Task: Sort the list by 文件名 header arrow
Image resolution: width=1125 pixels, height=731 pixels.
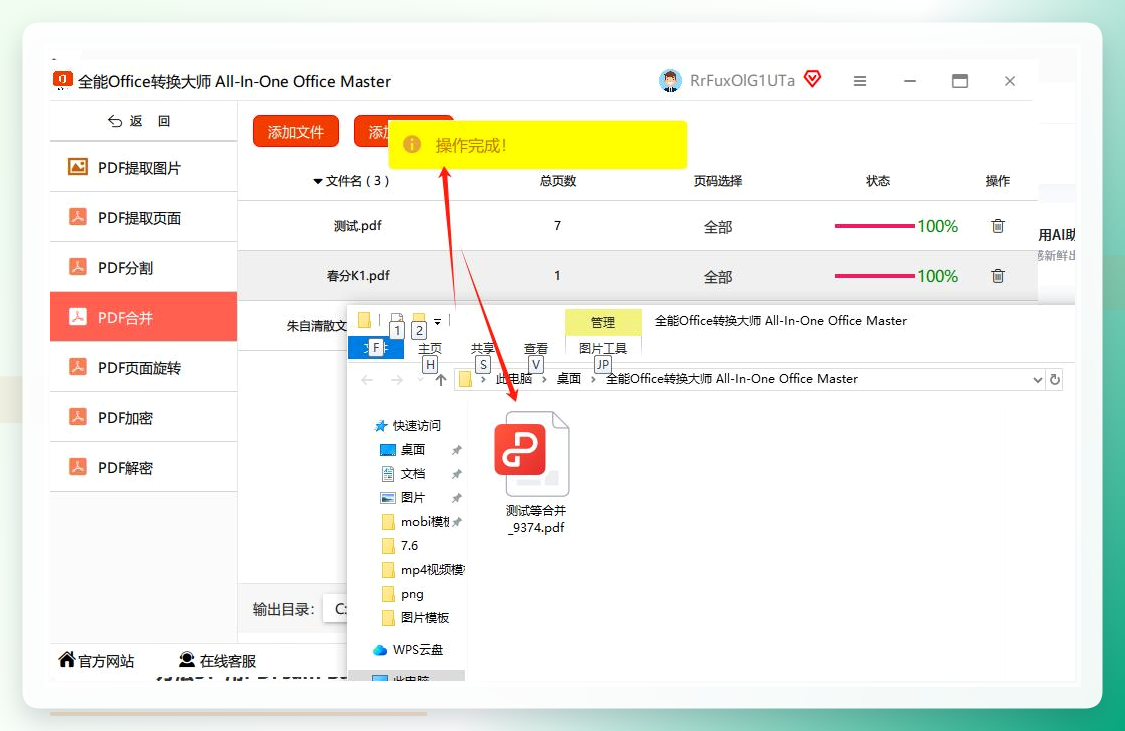Action: click(317, 181)
